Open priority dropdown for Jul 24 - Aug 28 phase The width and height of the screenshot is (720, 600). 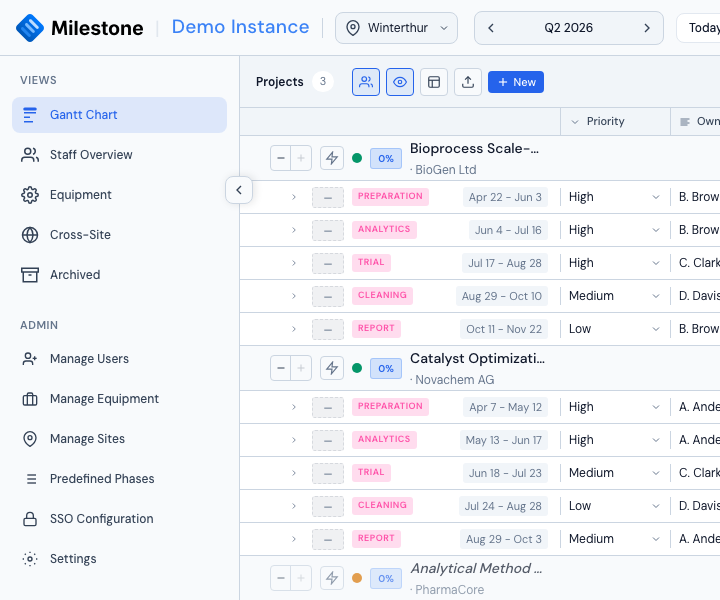pos(614,506)
